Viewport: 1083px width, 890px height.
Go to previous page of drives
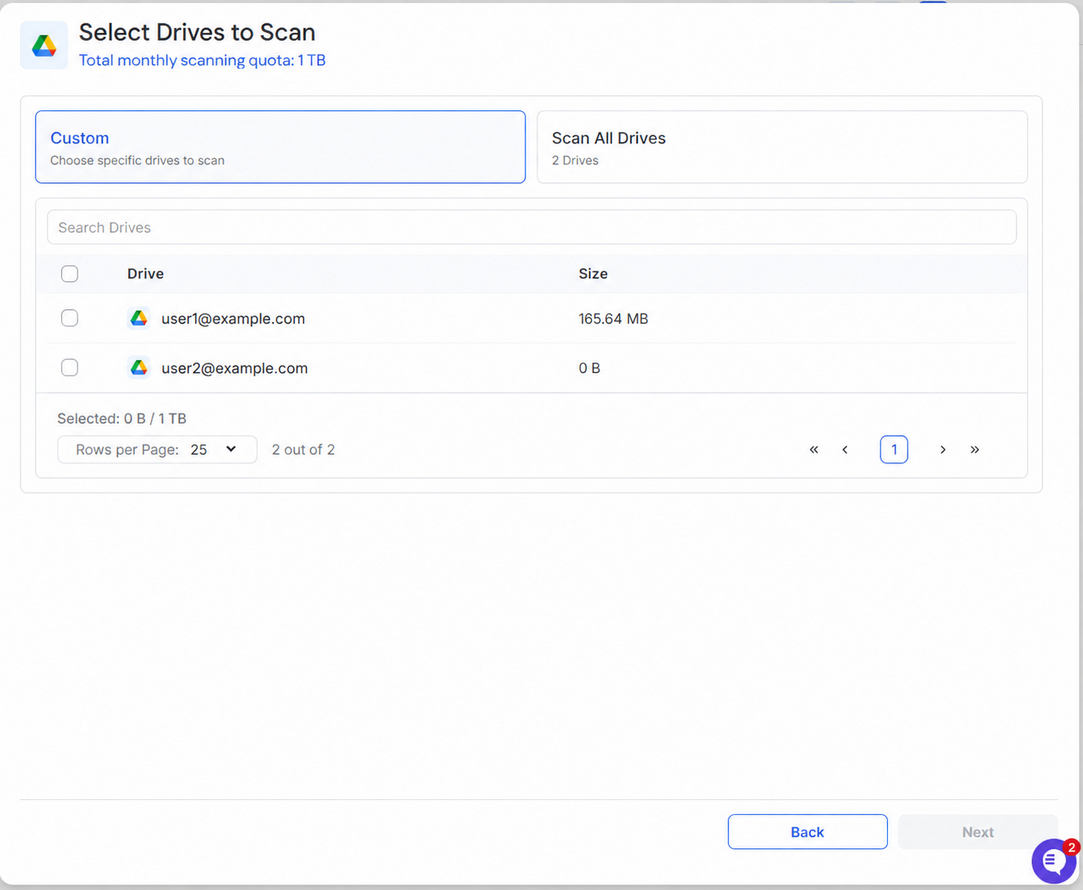point(845,449)
